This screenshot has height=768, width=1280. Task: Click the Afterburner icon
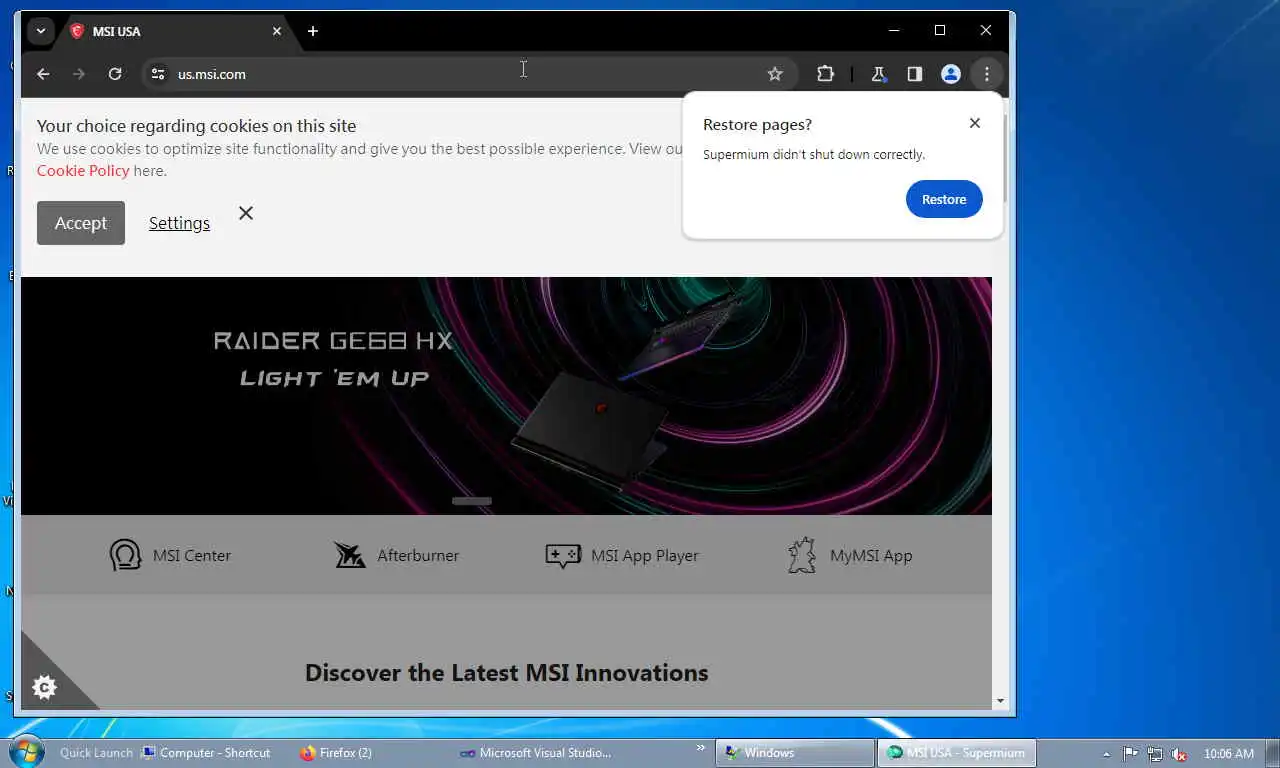click(349, 555)
